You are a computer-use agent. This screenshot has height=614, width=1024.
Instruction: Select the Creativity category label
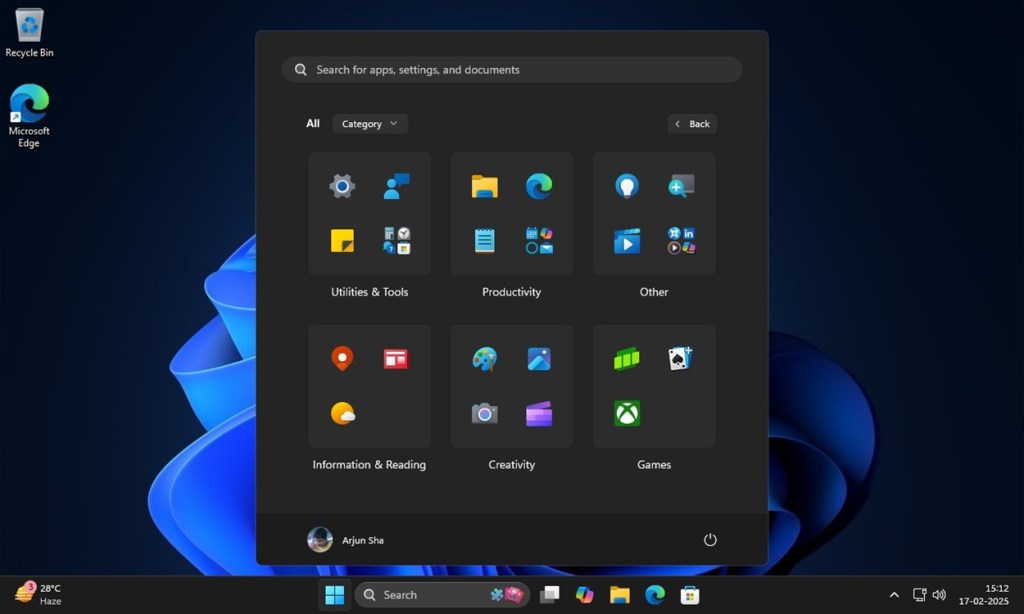click(x=511, y=464)
